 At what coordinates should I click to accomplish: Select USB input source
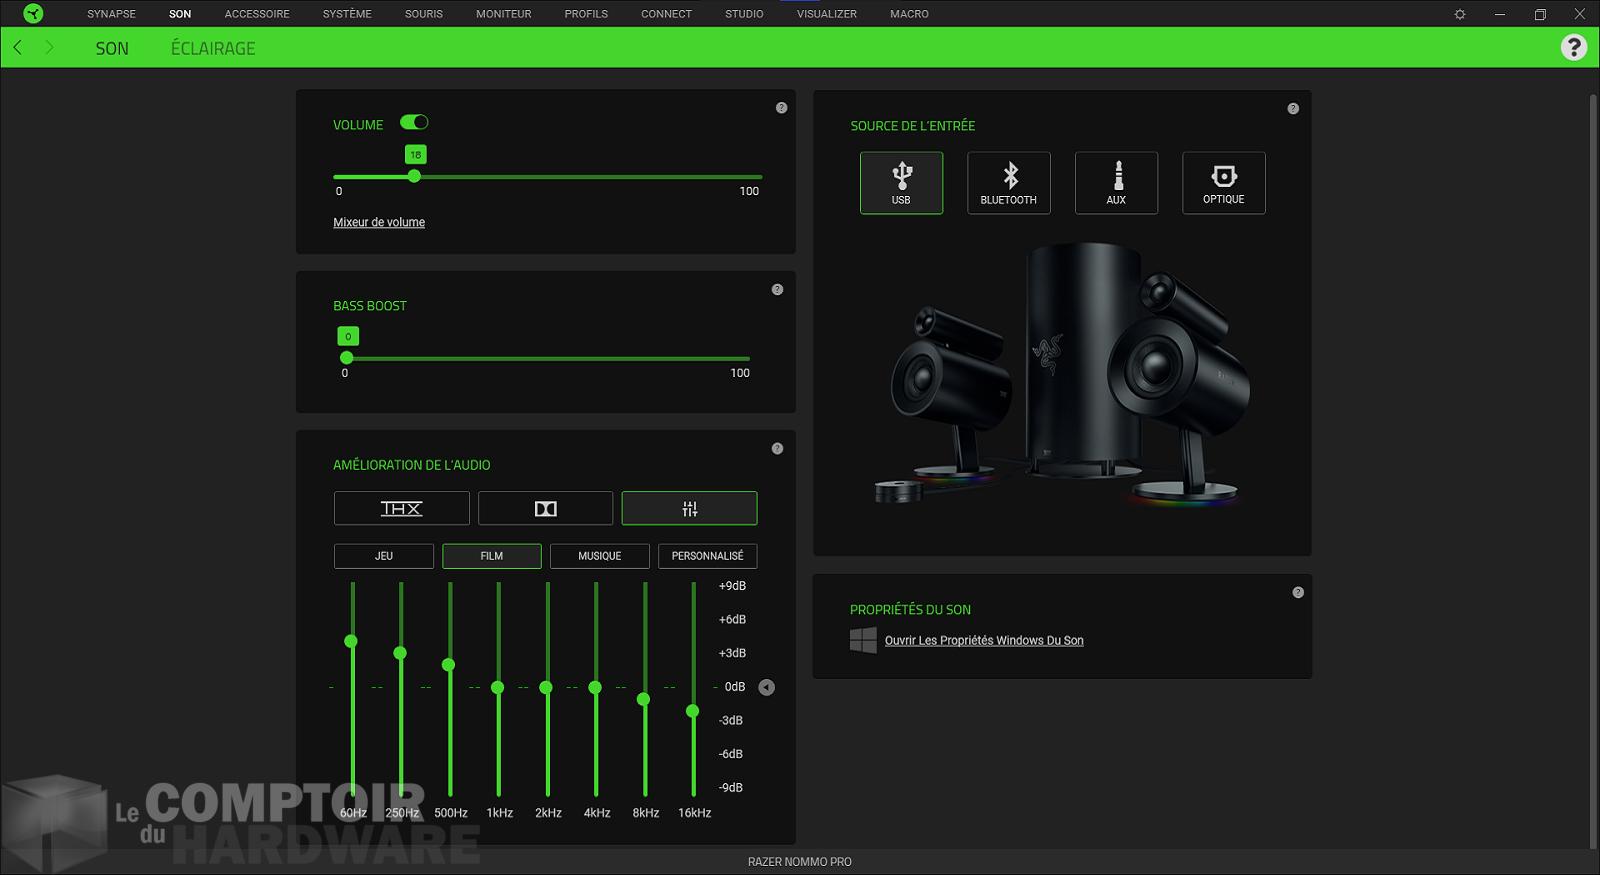click(x=901, y=183)
